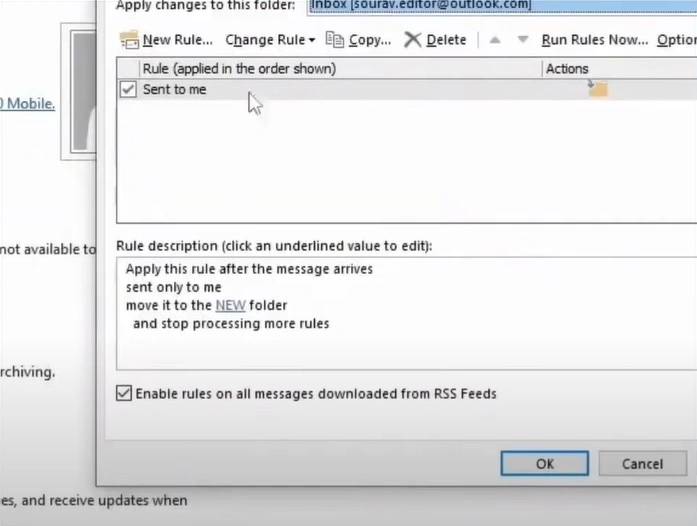Click the move-to-folder action icon
Image resolution: width=697 pixels, height=526 pixels.
click(x=597, y=88)
